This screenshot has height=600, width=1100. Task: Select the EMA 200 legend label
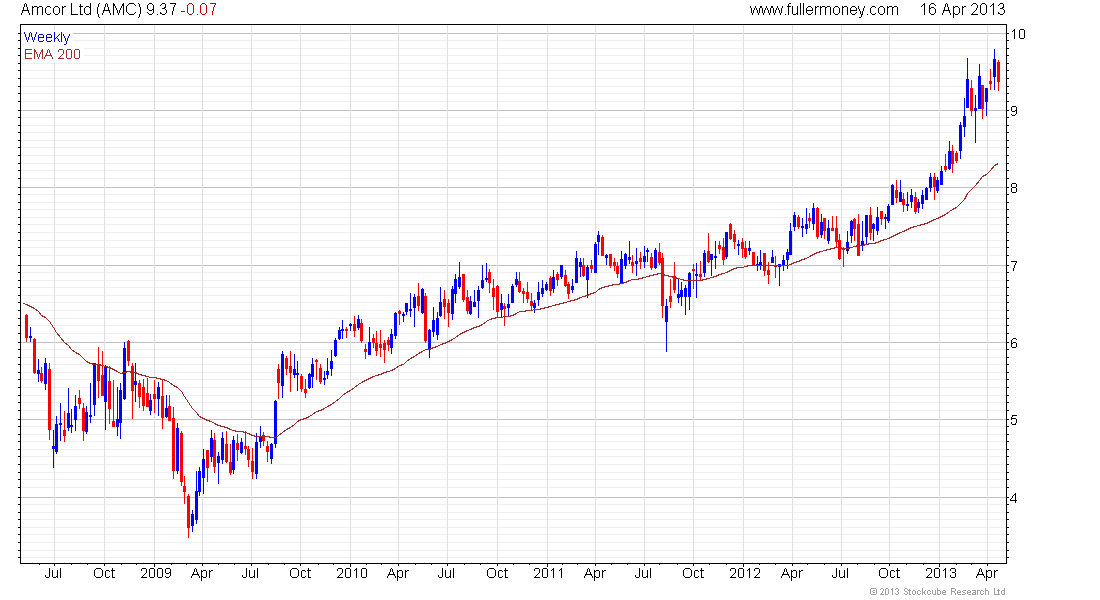coord(52,55)
